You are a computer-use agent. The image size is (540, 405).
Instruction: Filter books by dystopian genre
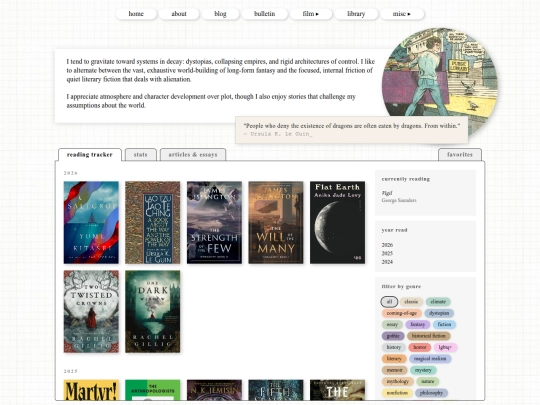[x=439, y=313]
